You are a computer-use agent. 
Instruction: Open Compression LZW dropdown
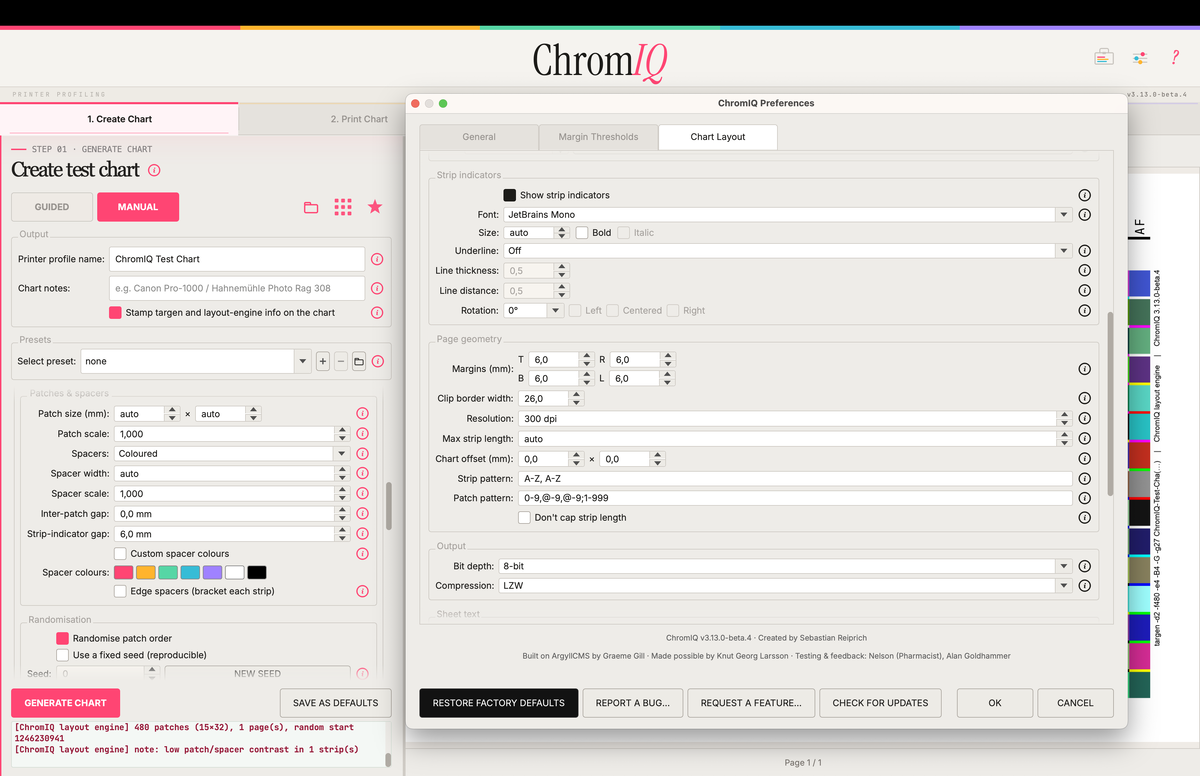[x=785, y=586]
